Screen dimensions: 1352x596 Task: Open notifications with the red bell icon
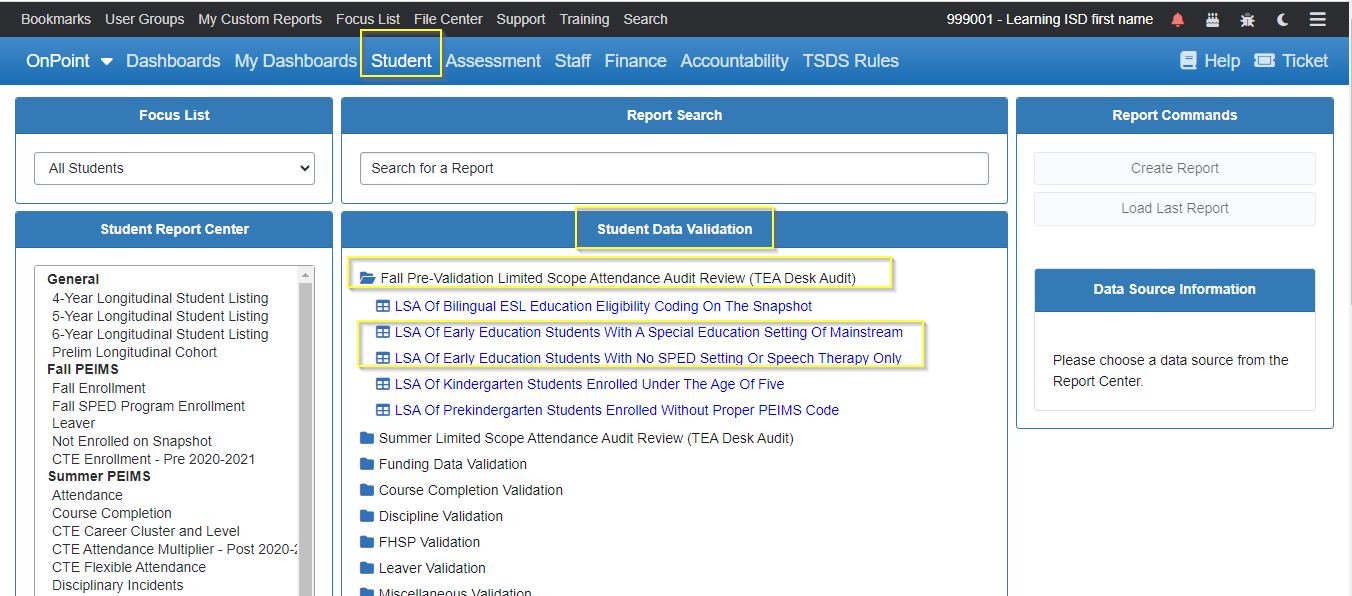click(x=1178, y=19)
